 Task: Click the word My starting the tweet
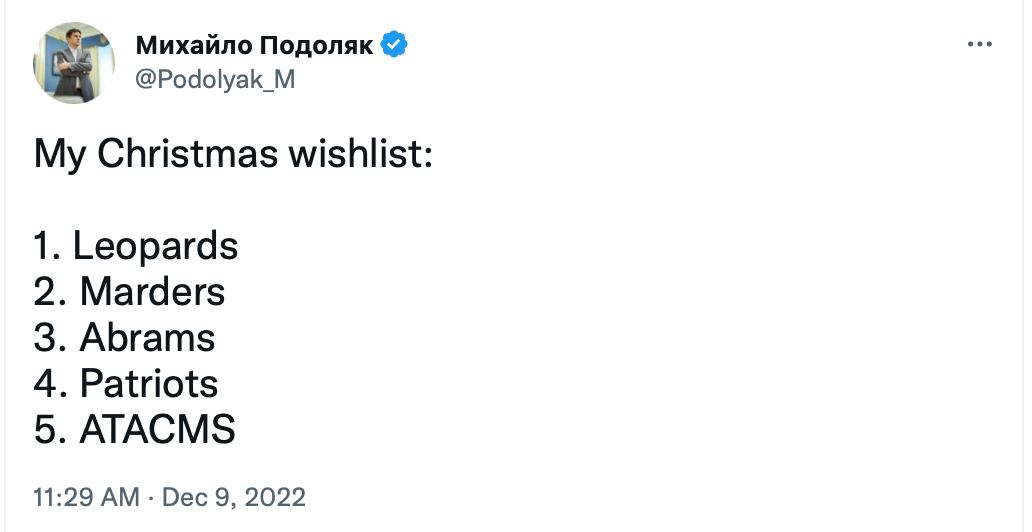59,155
